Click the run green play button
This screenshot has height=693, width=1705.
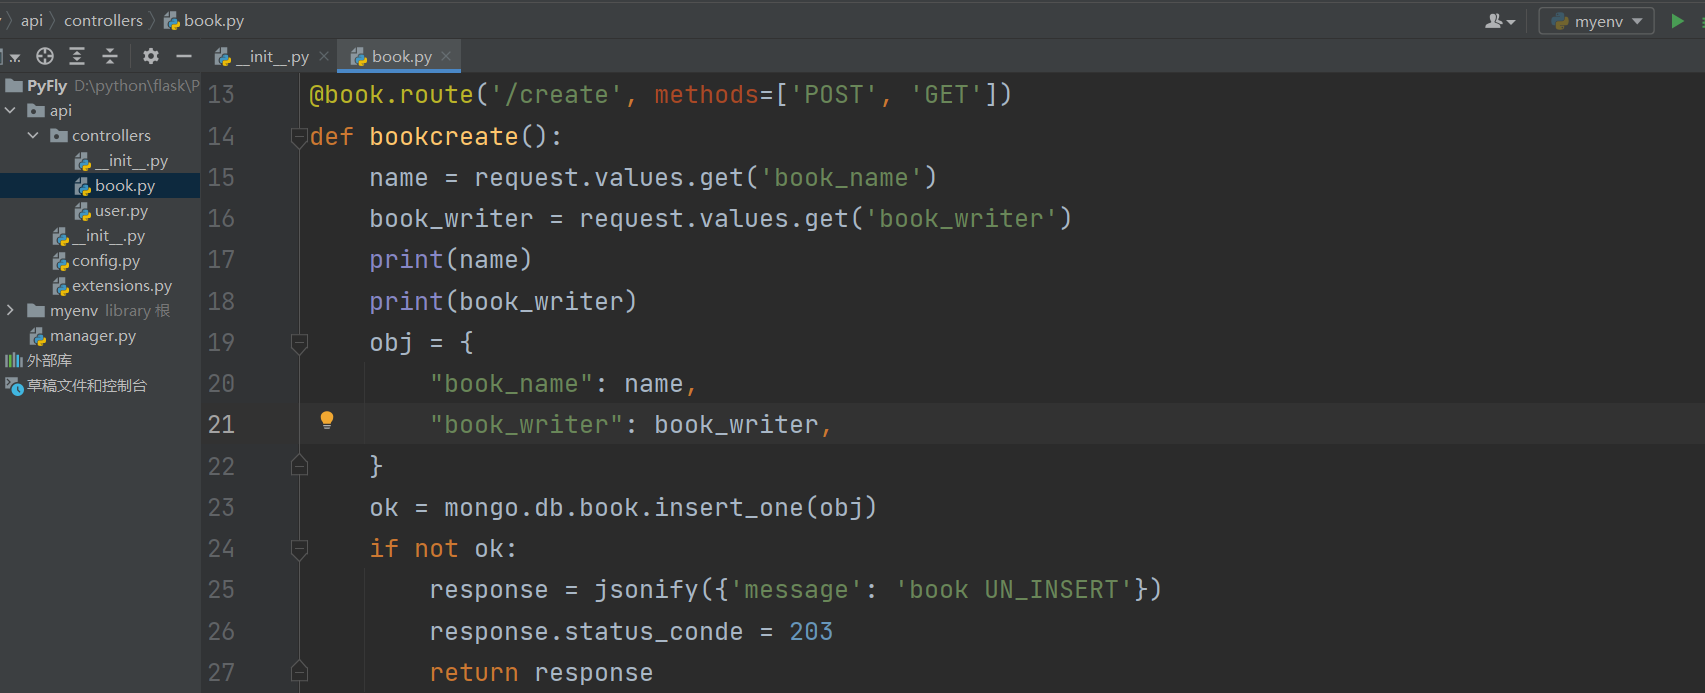click(1677, 21)
